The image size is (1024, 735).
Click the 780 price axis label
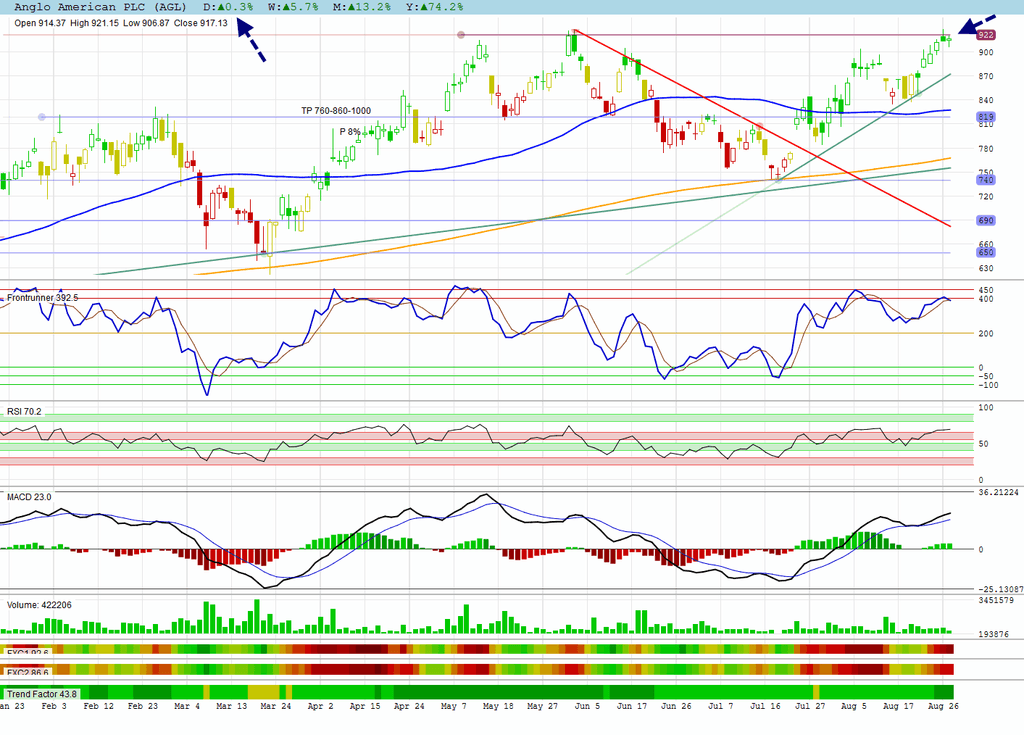[x=985, y=149]
